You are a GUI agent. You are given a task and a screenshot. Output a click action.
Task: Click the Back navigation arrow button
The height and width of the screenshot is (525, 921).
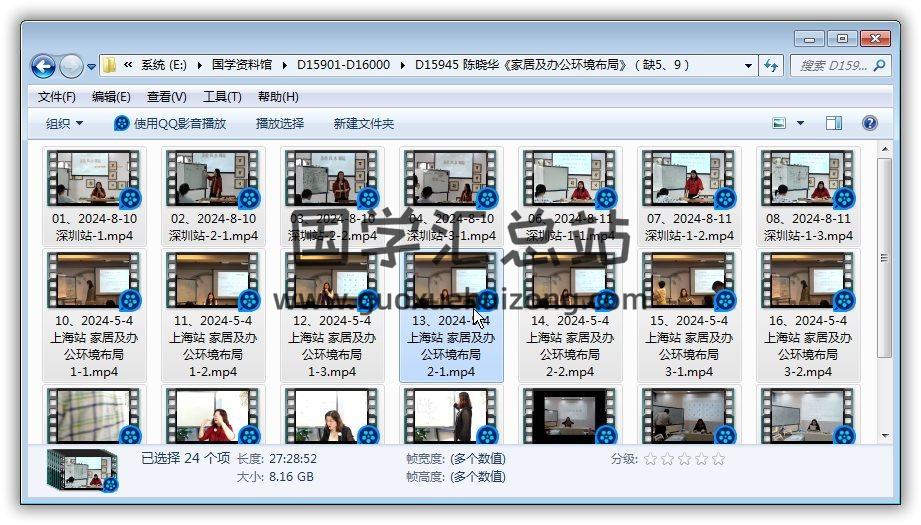pos(43,66)
